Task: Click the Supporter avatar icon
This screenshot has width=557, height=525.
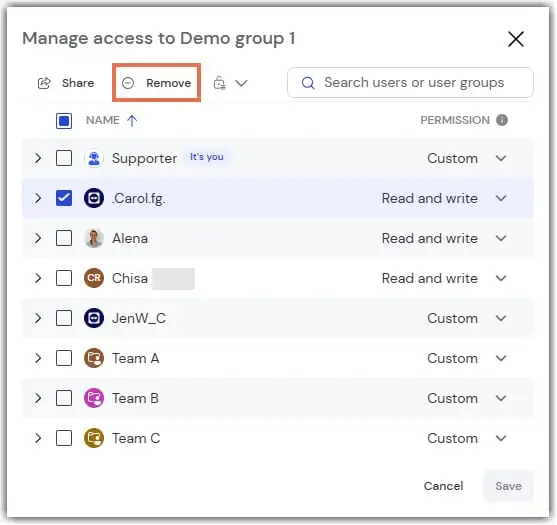Action: (x=94, y=158)
